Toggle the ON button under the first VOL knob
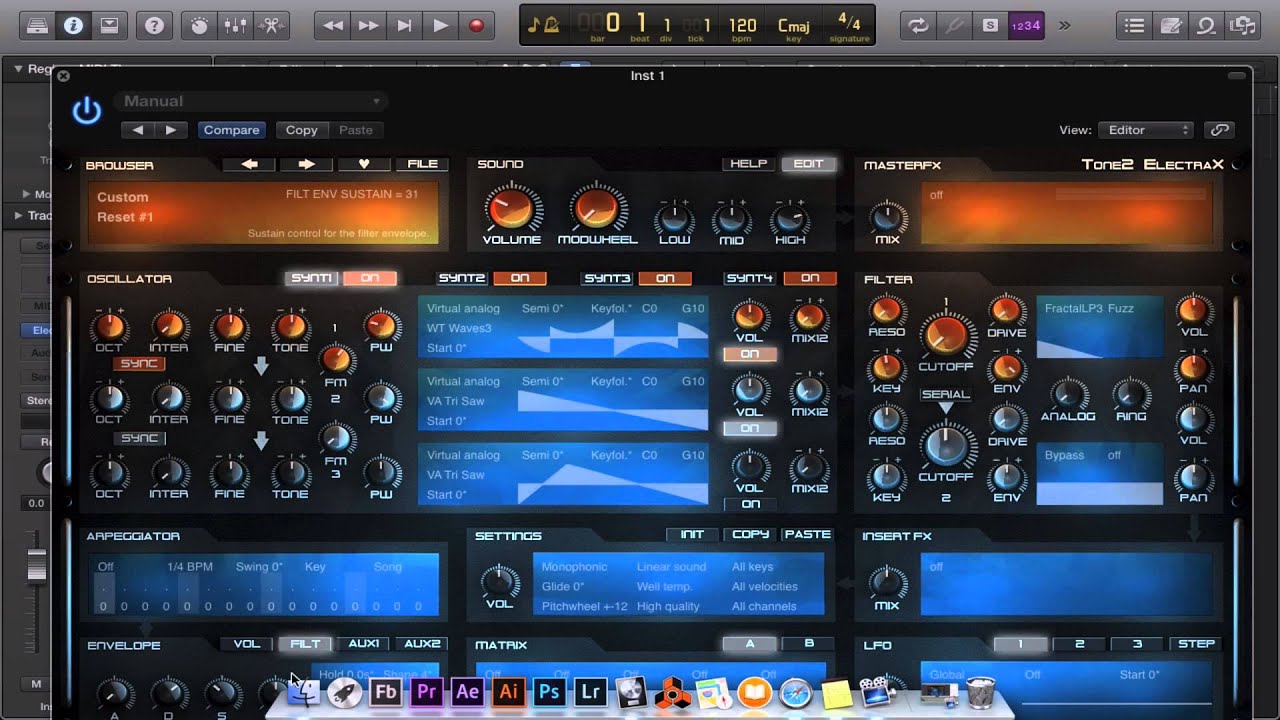 click(x=750, y=354)
